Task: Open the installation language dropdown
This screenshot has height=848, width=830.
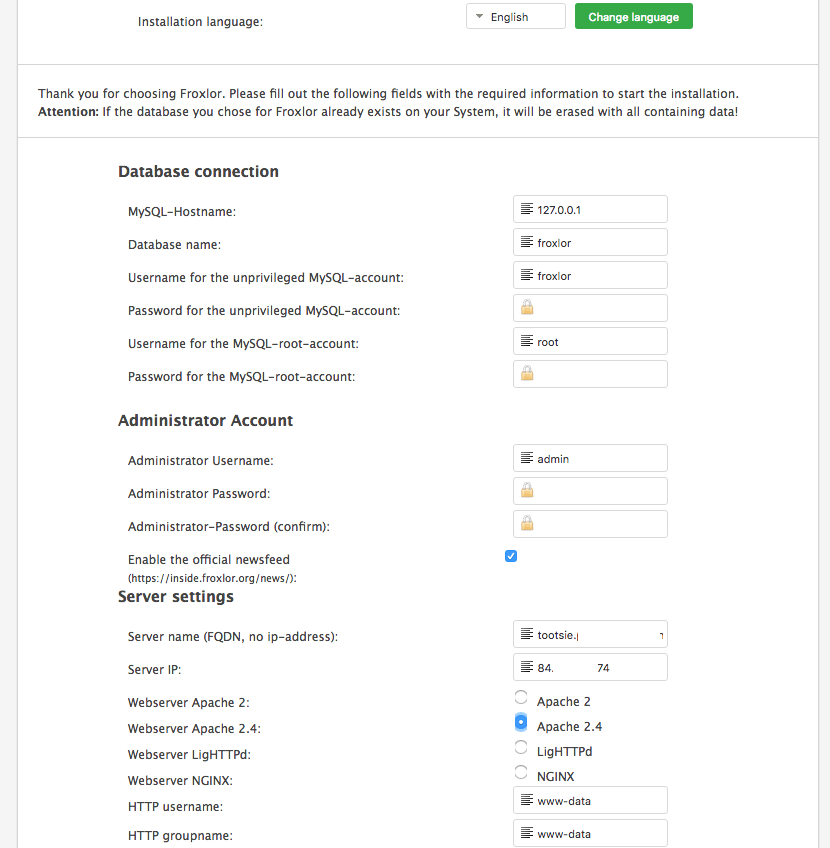Action: [x=515, y=17]
